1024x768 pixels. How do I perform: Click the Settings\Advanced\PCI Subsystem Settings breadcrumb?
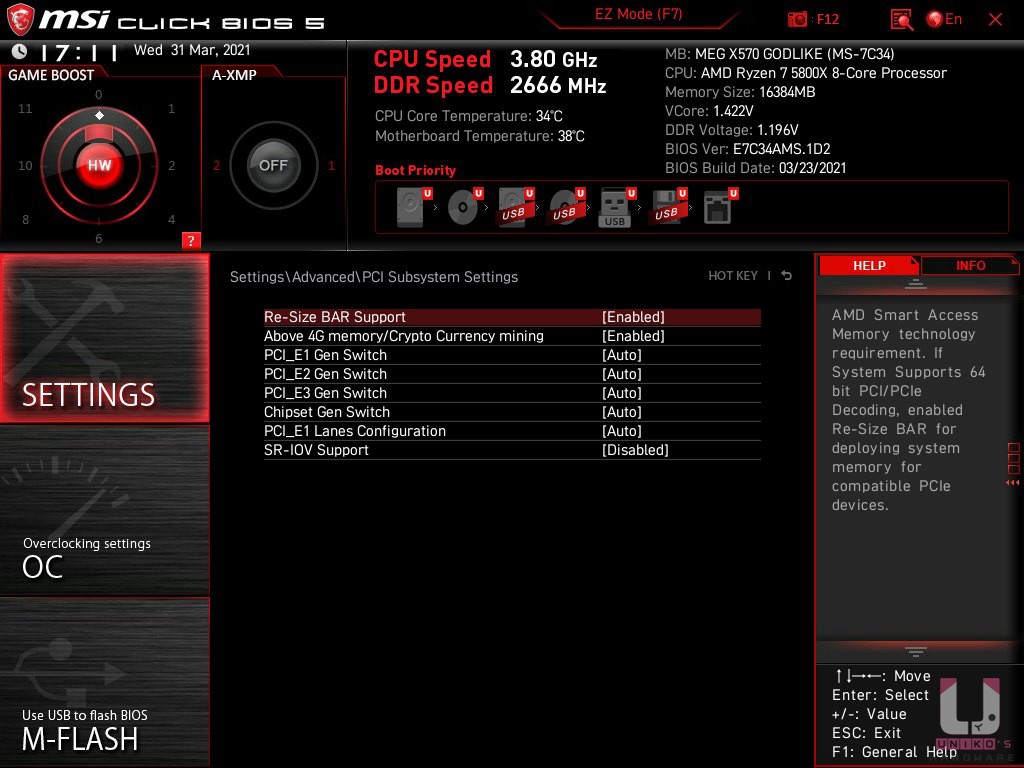(x=374, y=277)
